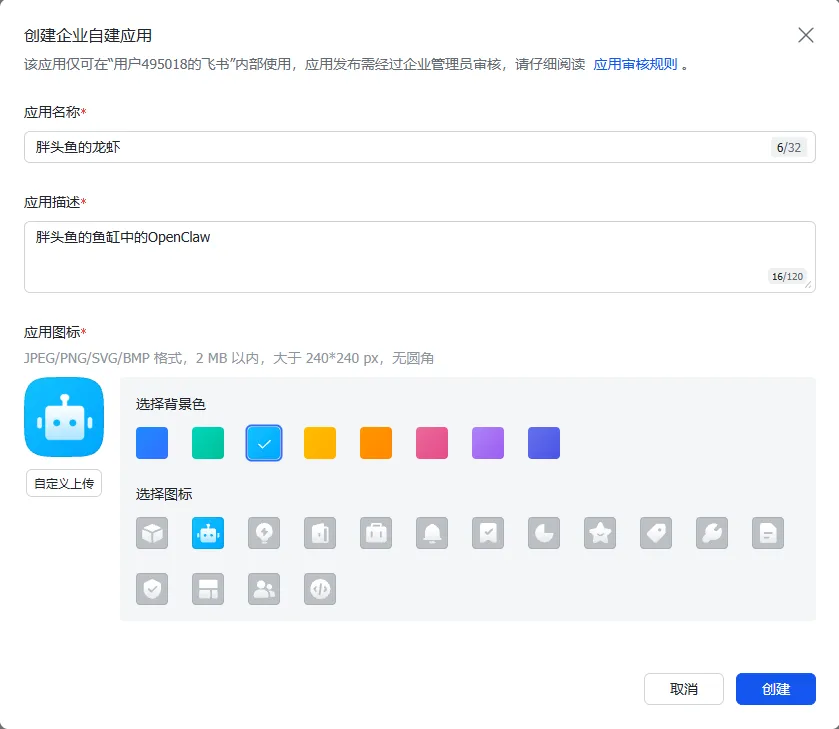Pick the price tag app icon

pyautogui.click(x=656, y=533)
